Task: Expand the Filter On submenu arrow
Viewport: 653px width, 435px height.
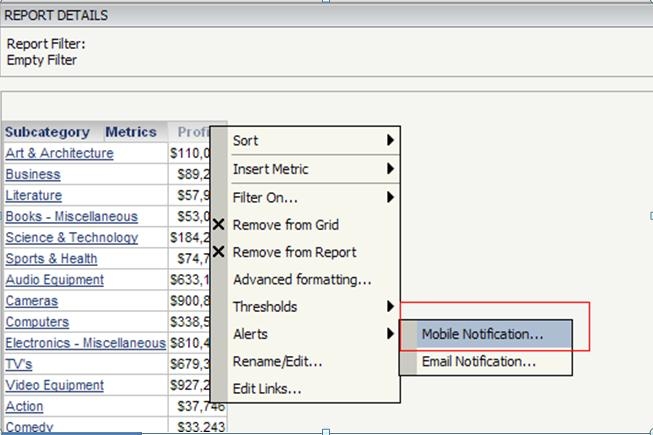Action: (x=390, y=198)
